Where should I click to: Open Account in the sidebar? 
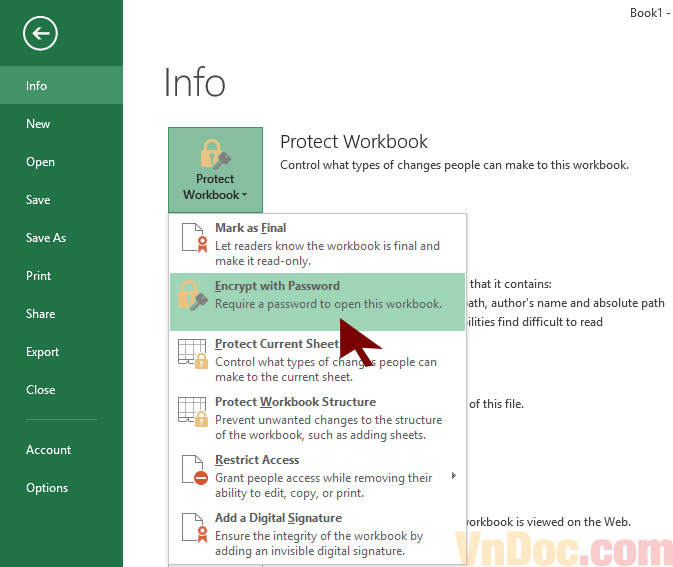coord(61,450)
